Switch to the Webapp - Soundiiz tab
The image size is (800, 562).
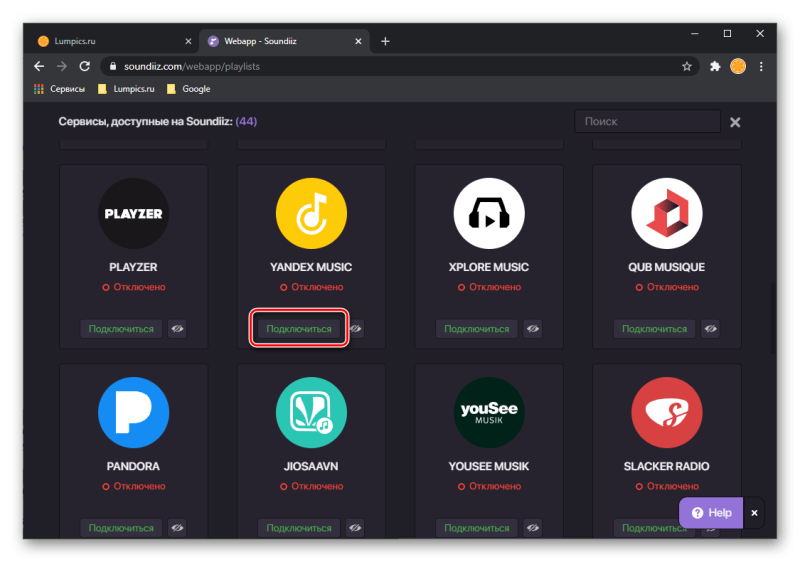coord(283,41)
